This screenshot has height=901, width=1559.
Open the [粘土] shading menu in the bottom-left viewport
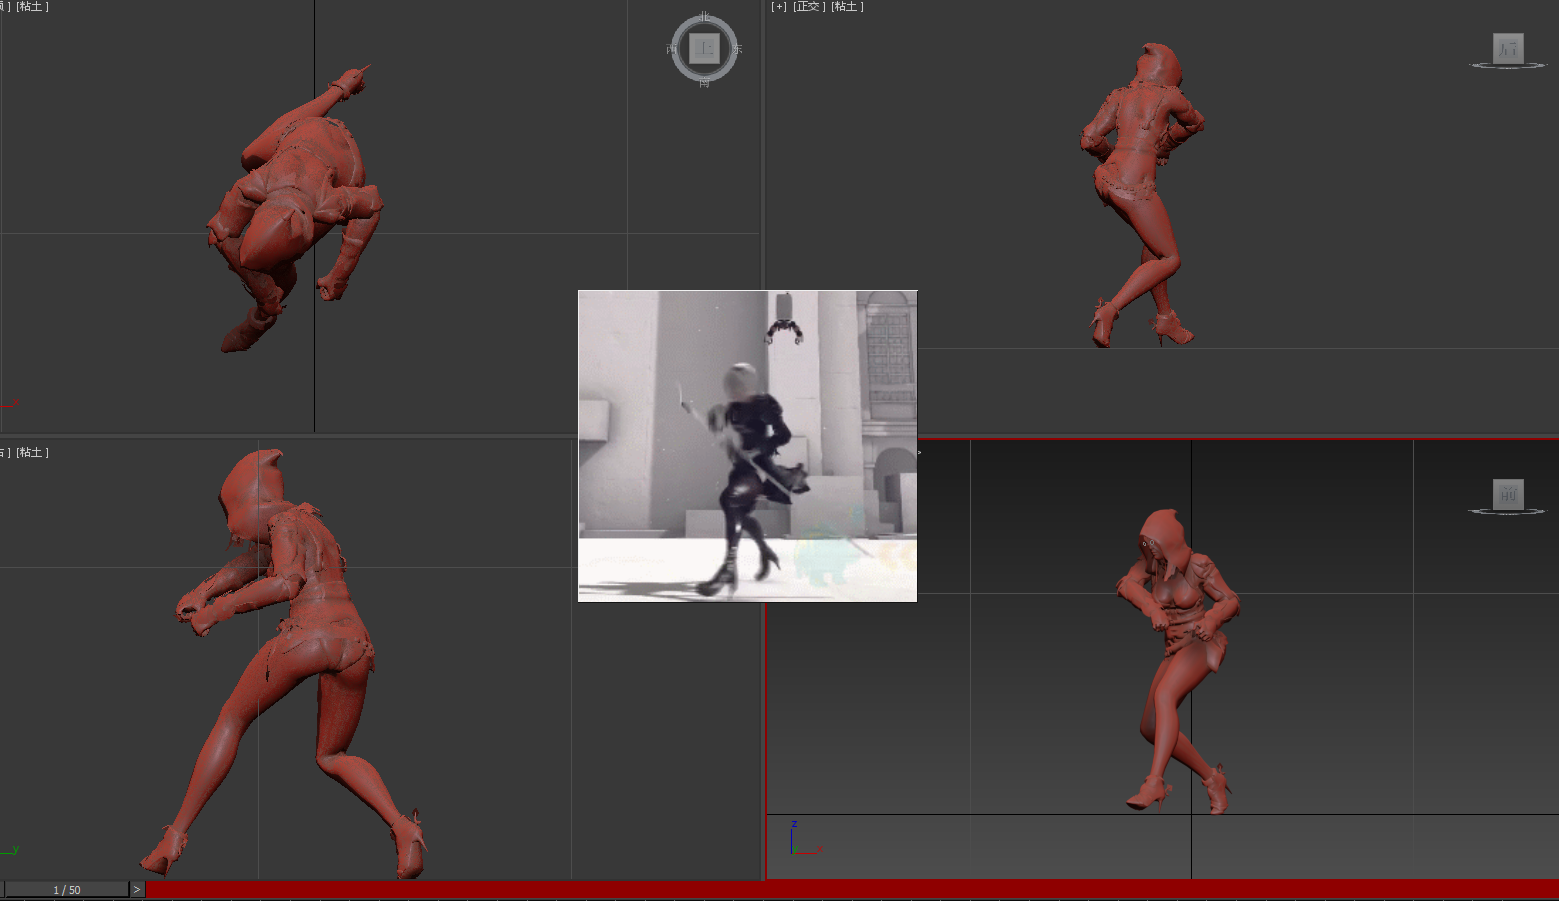tap(32, 453)
